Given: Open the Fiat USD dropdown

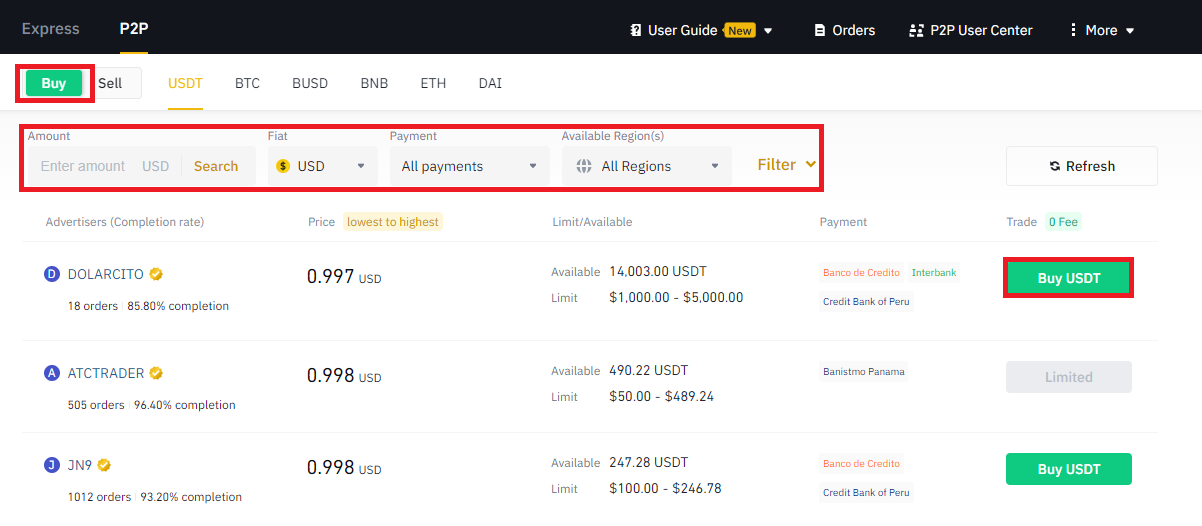Looking at the screenshot, I should [x=323, y=166].
